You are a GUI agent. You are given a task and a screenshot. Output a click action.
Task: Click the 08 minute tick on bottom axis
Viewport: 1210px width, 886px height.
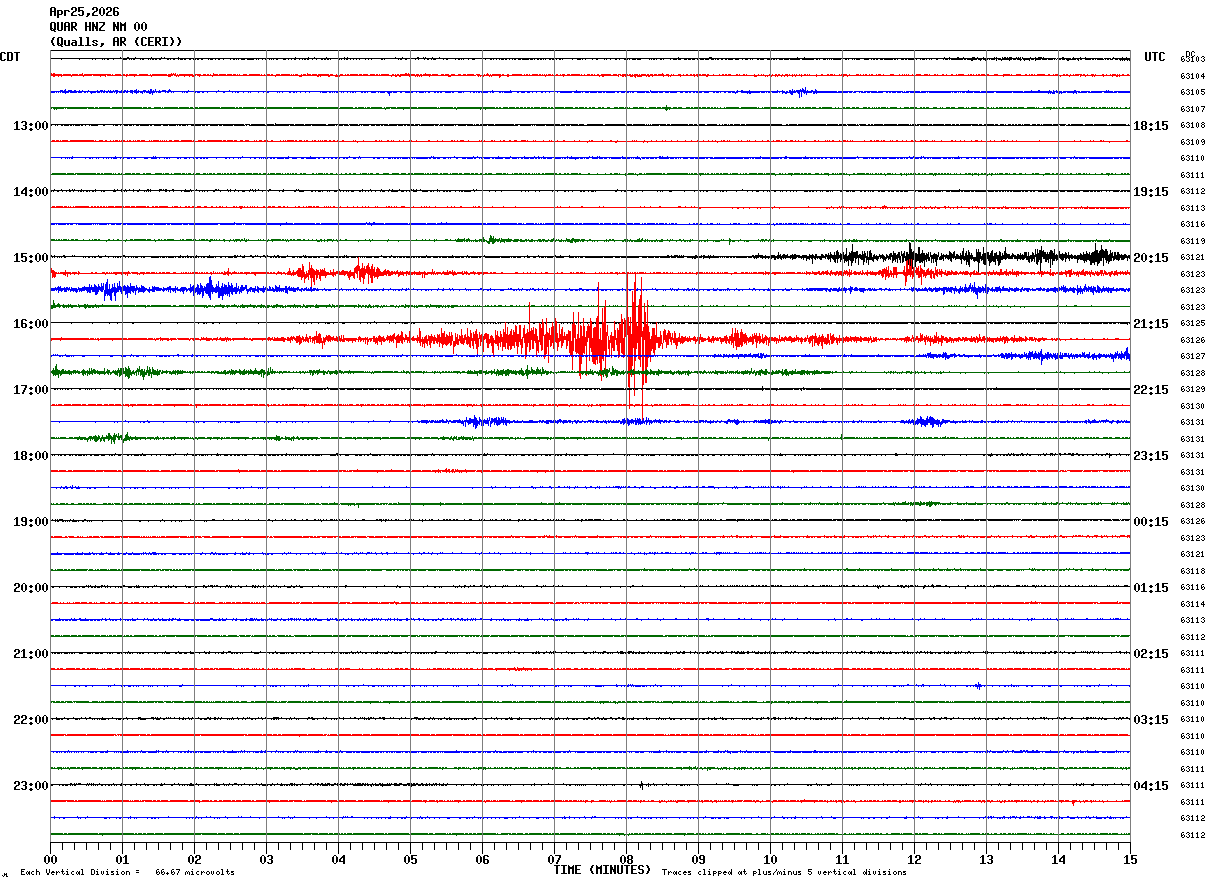click(626, 859)
